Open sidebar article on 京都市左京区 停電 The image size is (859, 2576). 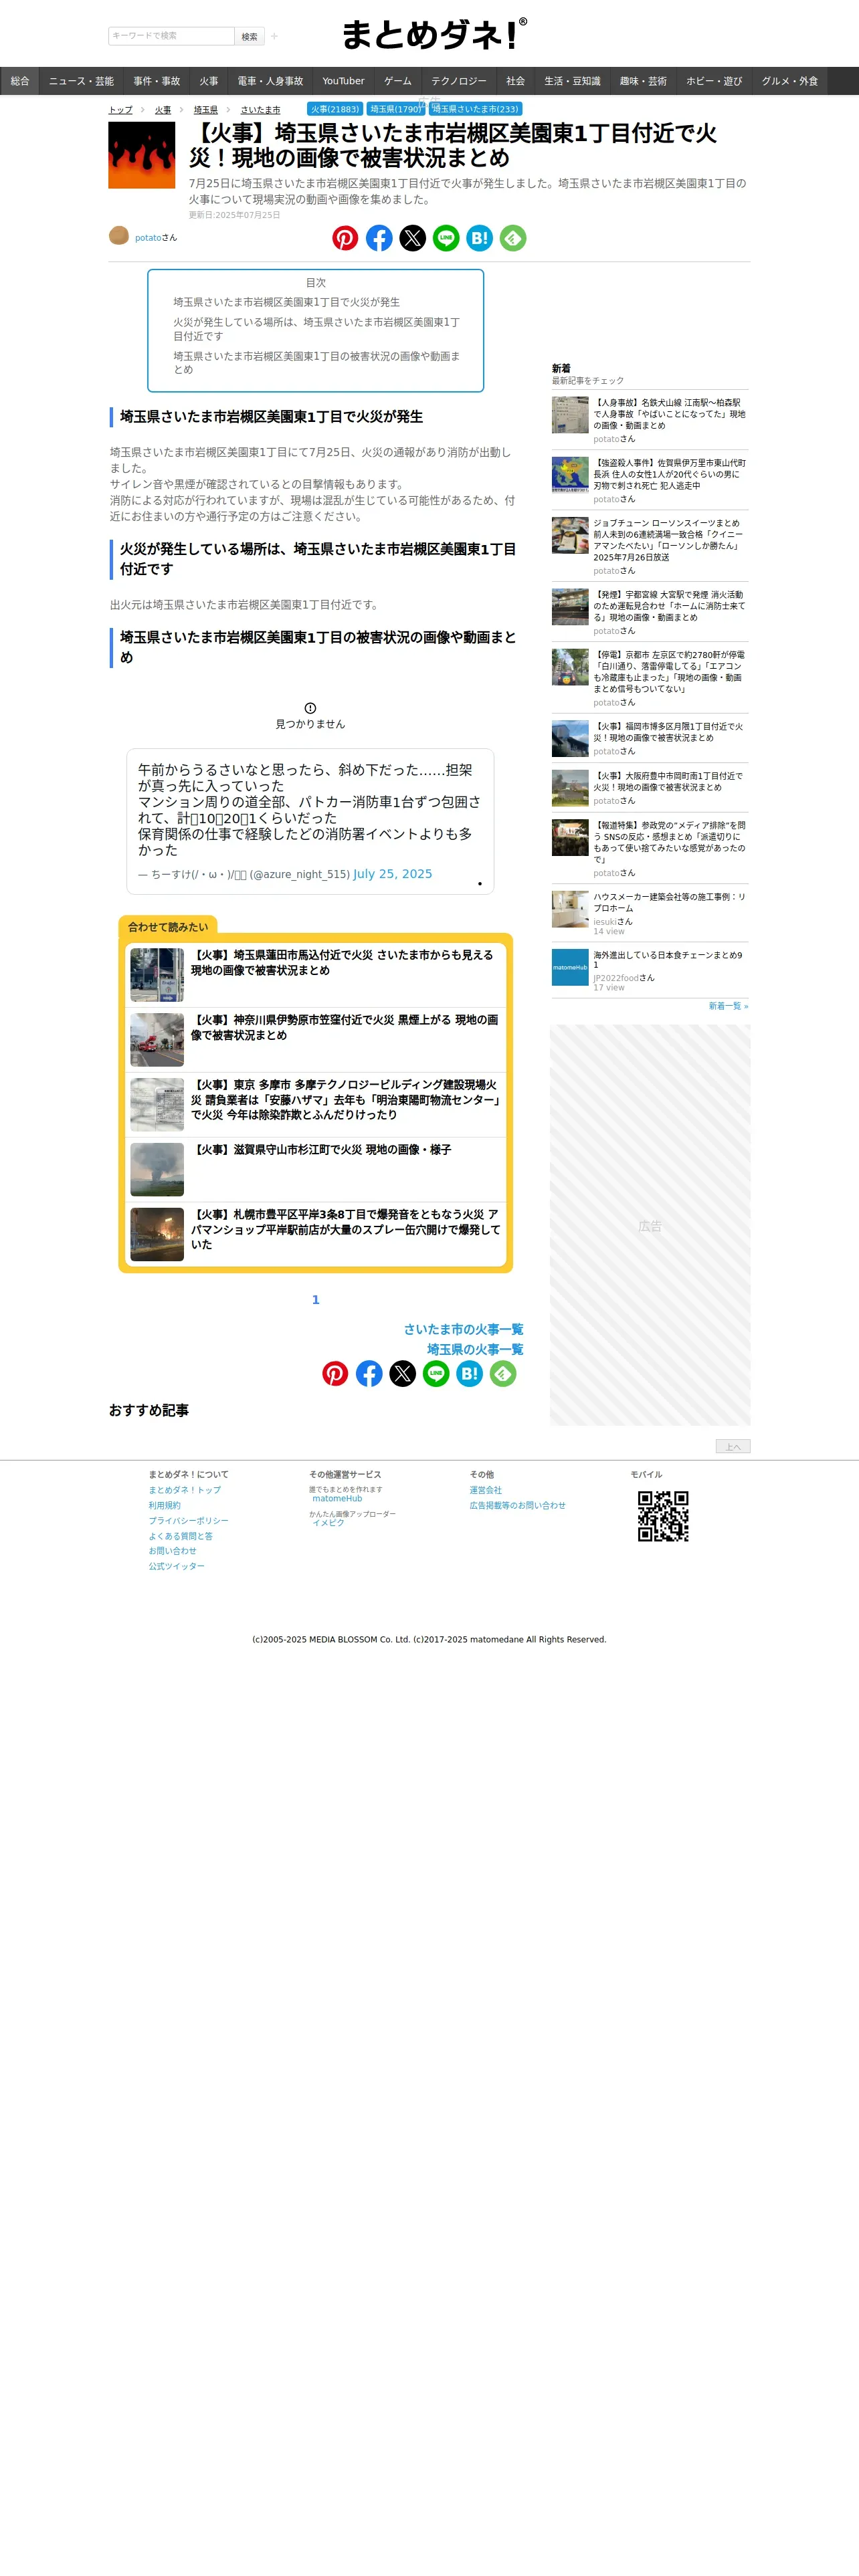(670, 672)
